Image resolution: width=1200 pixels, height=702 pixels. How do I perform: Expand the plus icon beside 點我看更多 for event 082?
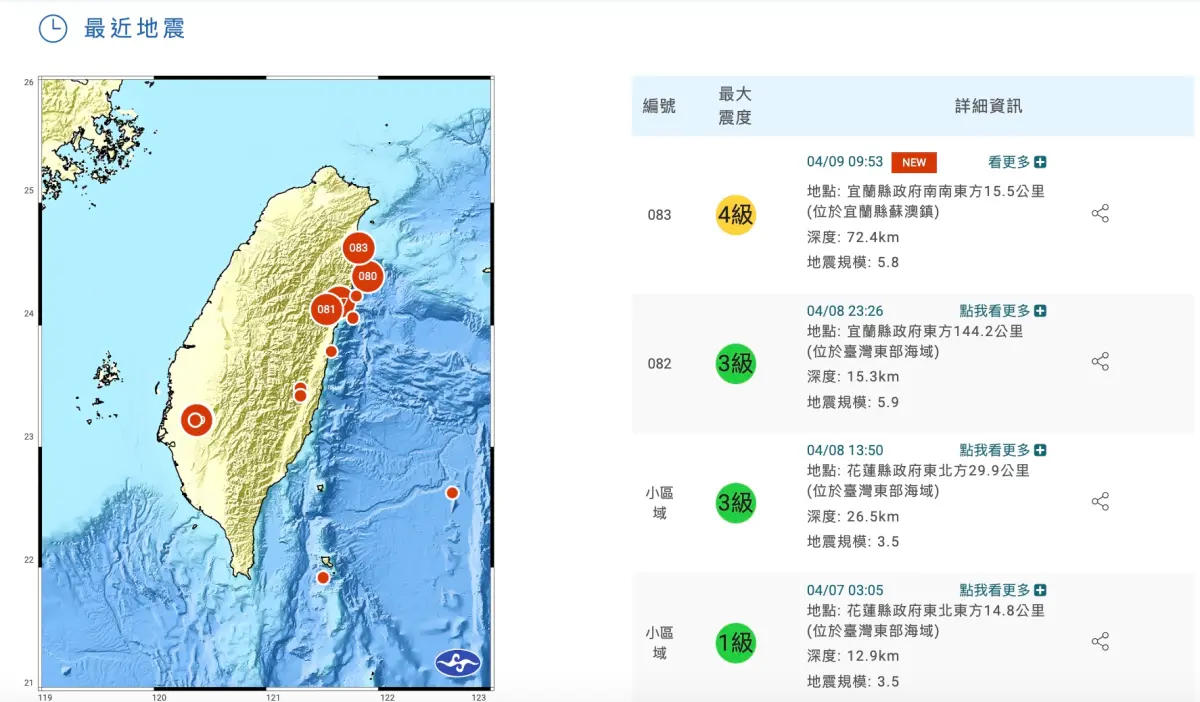click(x=1041, y=310)
